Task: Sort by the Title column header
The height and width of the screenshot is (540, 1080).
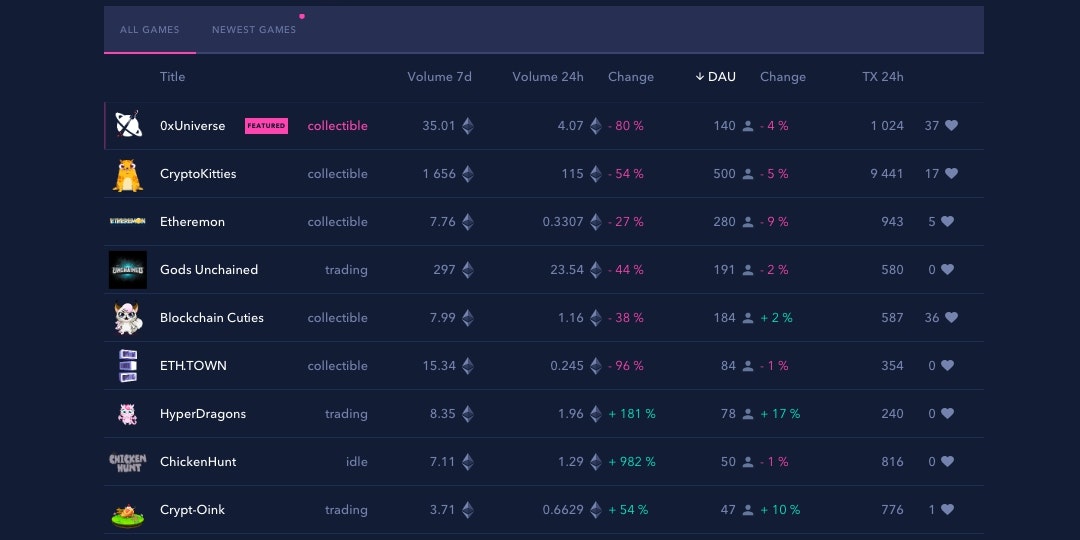Action: pos(172,76)
